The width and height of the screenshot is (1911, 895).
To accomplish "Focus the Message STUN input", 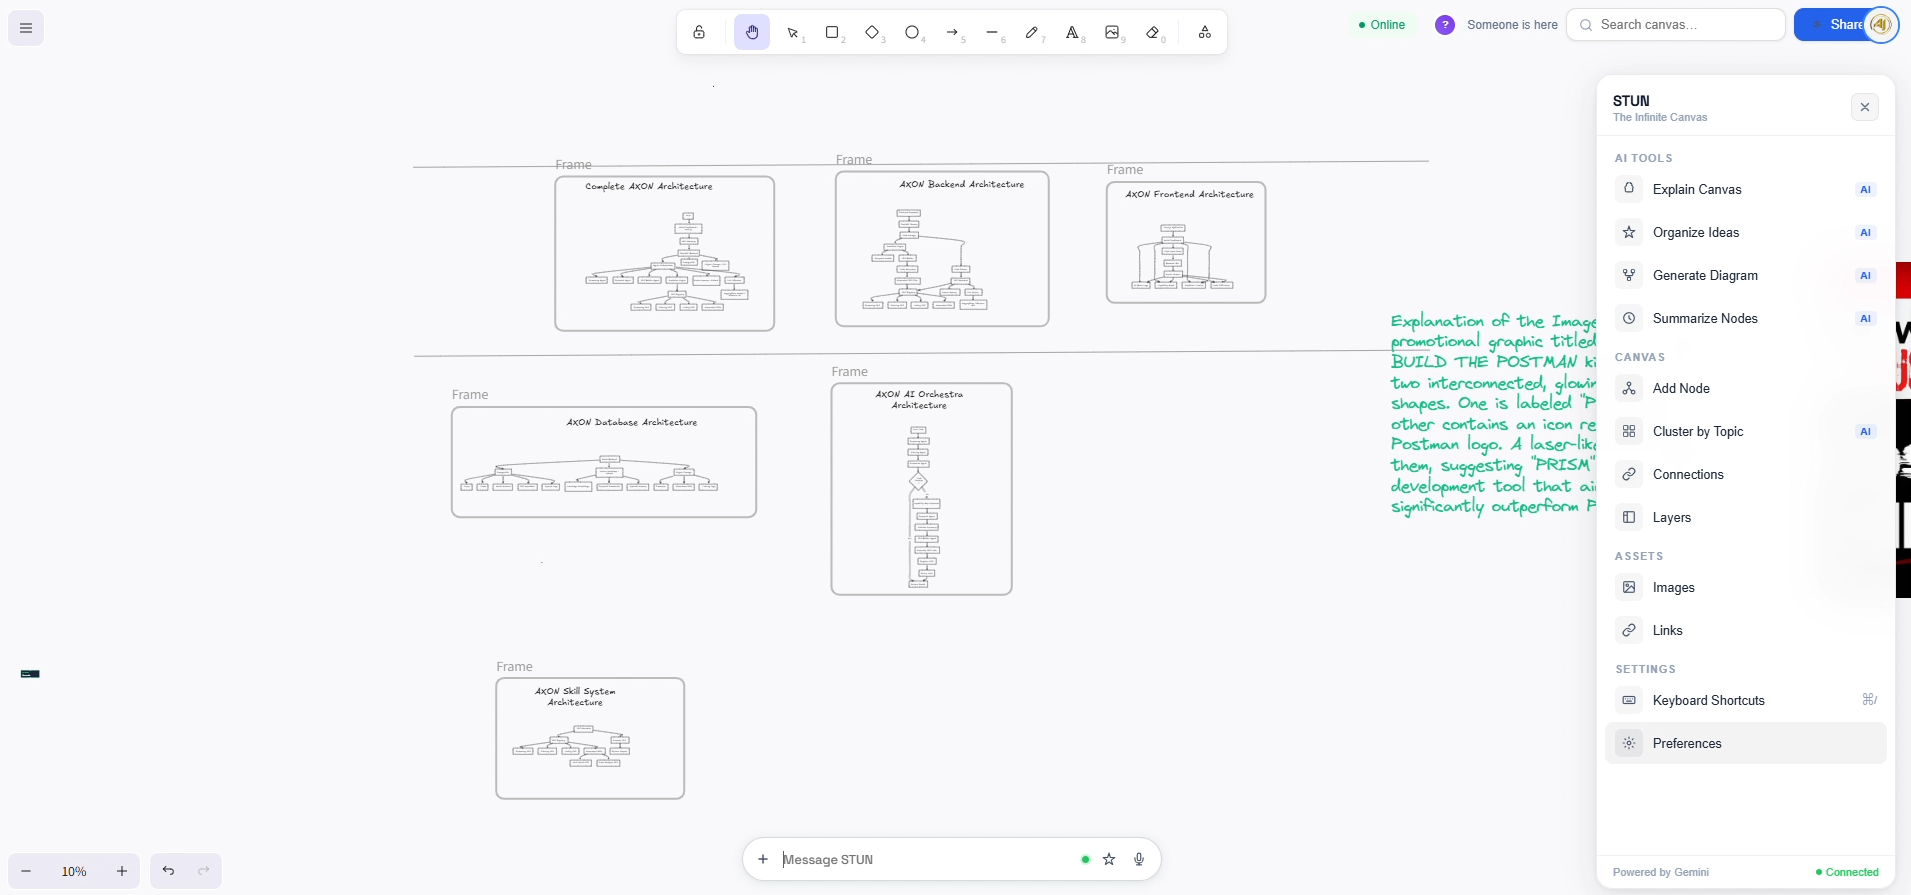I will tap(925, 859).
